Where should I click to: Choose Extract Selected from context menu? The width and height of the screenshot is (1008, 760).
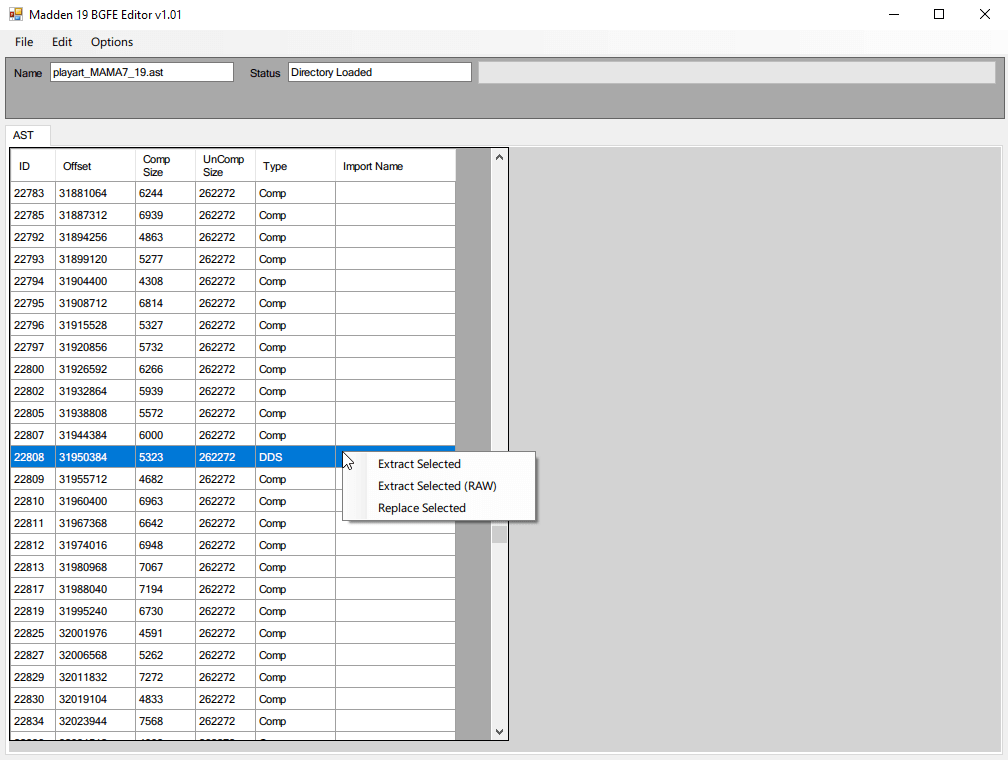419,464
